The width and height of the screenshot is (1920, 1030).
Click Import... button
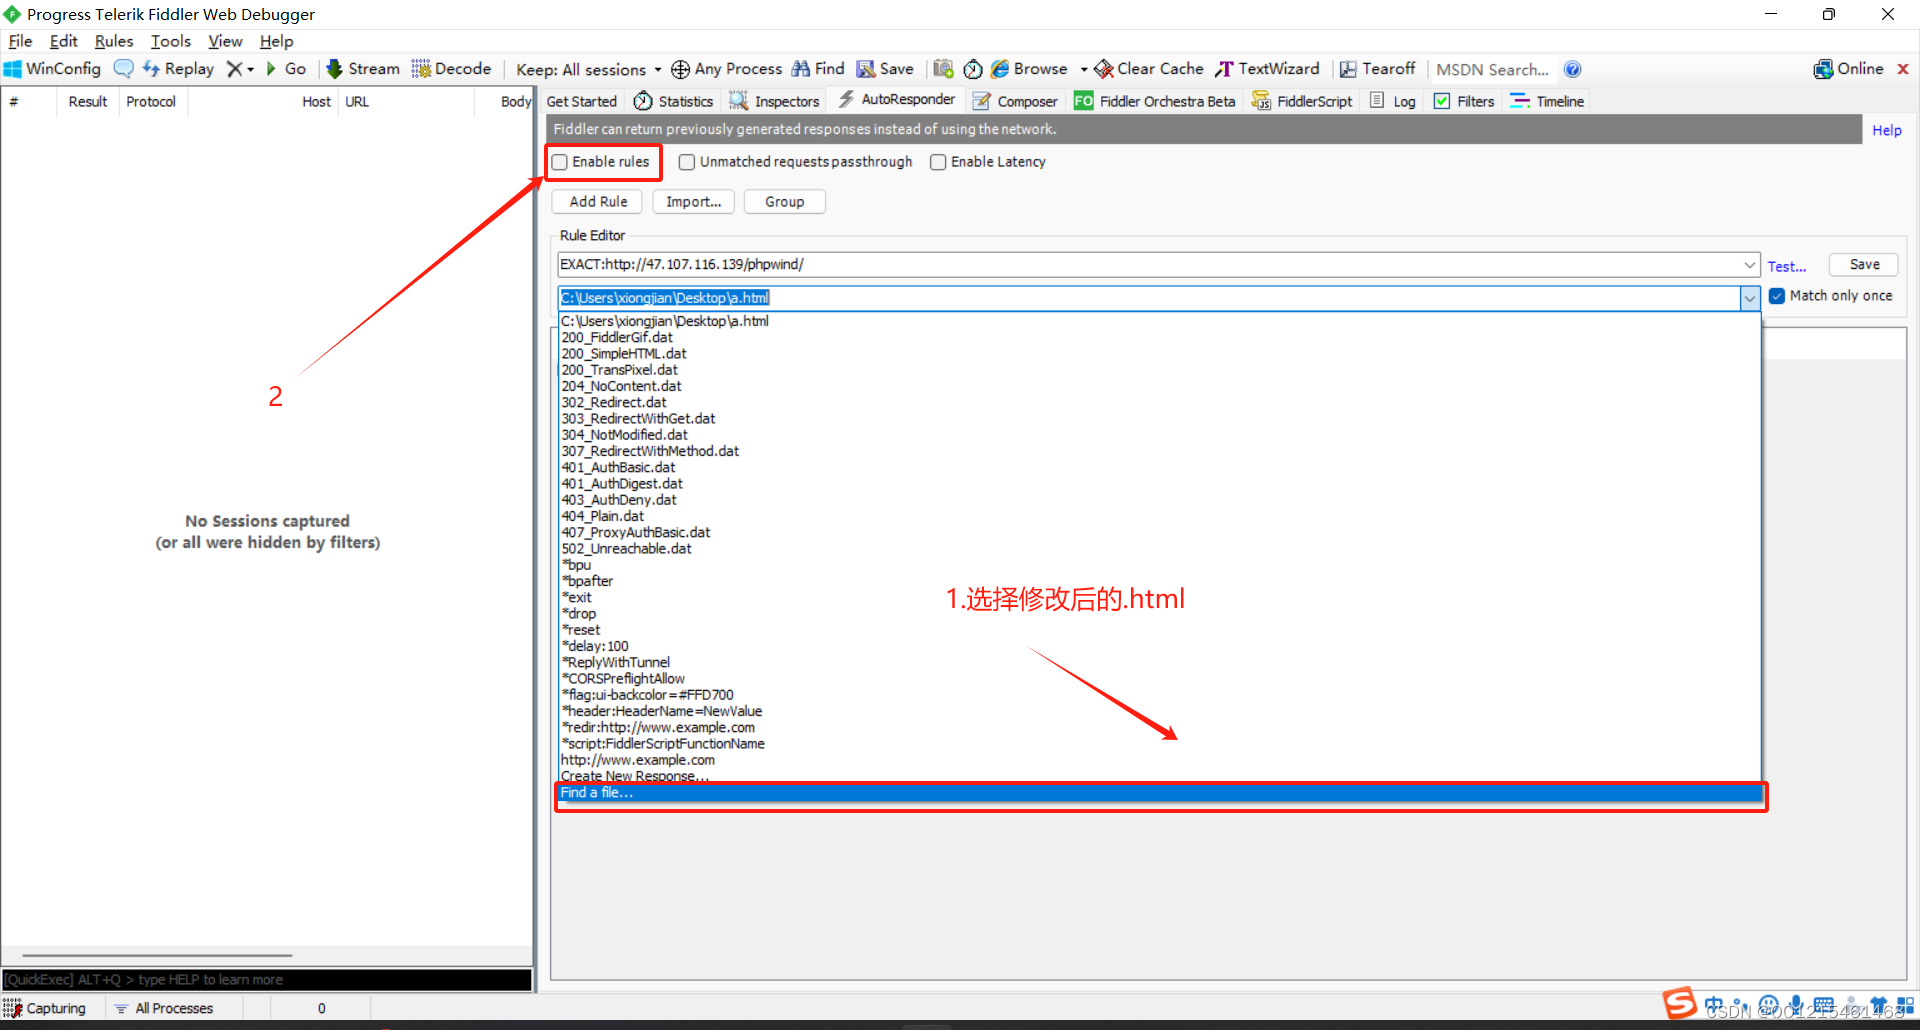693,201
